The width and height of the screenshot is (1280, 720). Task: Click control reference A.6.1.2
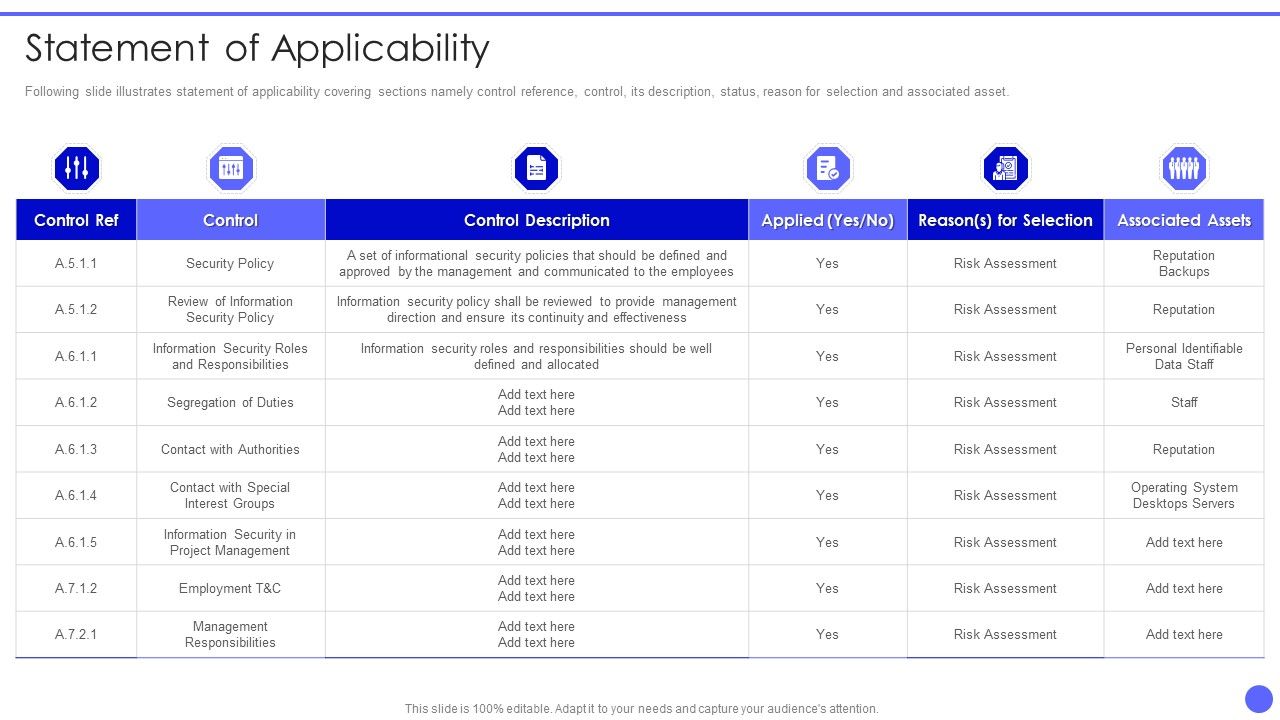(76, 403)
